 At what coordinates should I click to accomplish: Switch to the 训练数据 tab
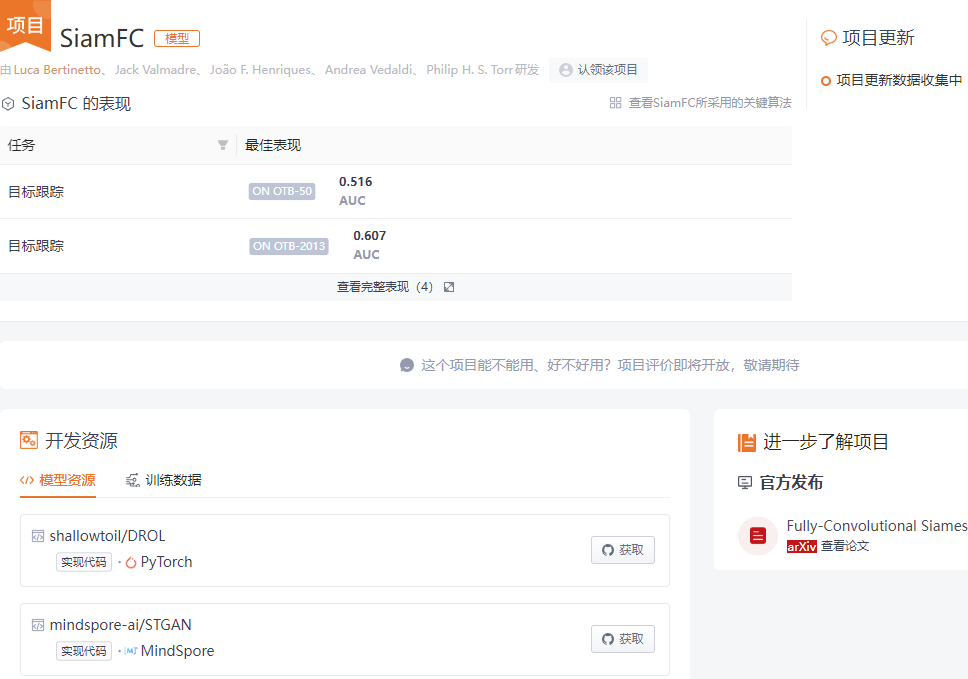164,480
